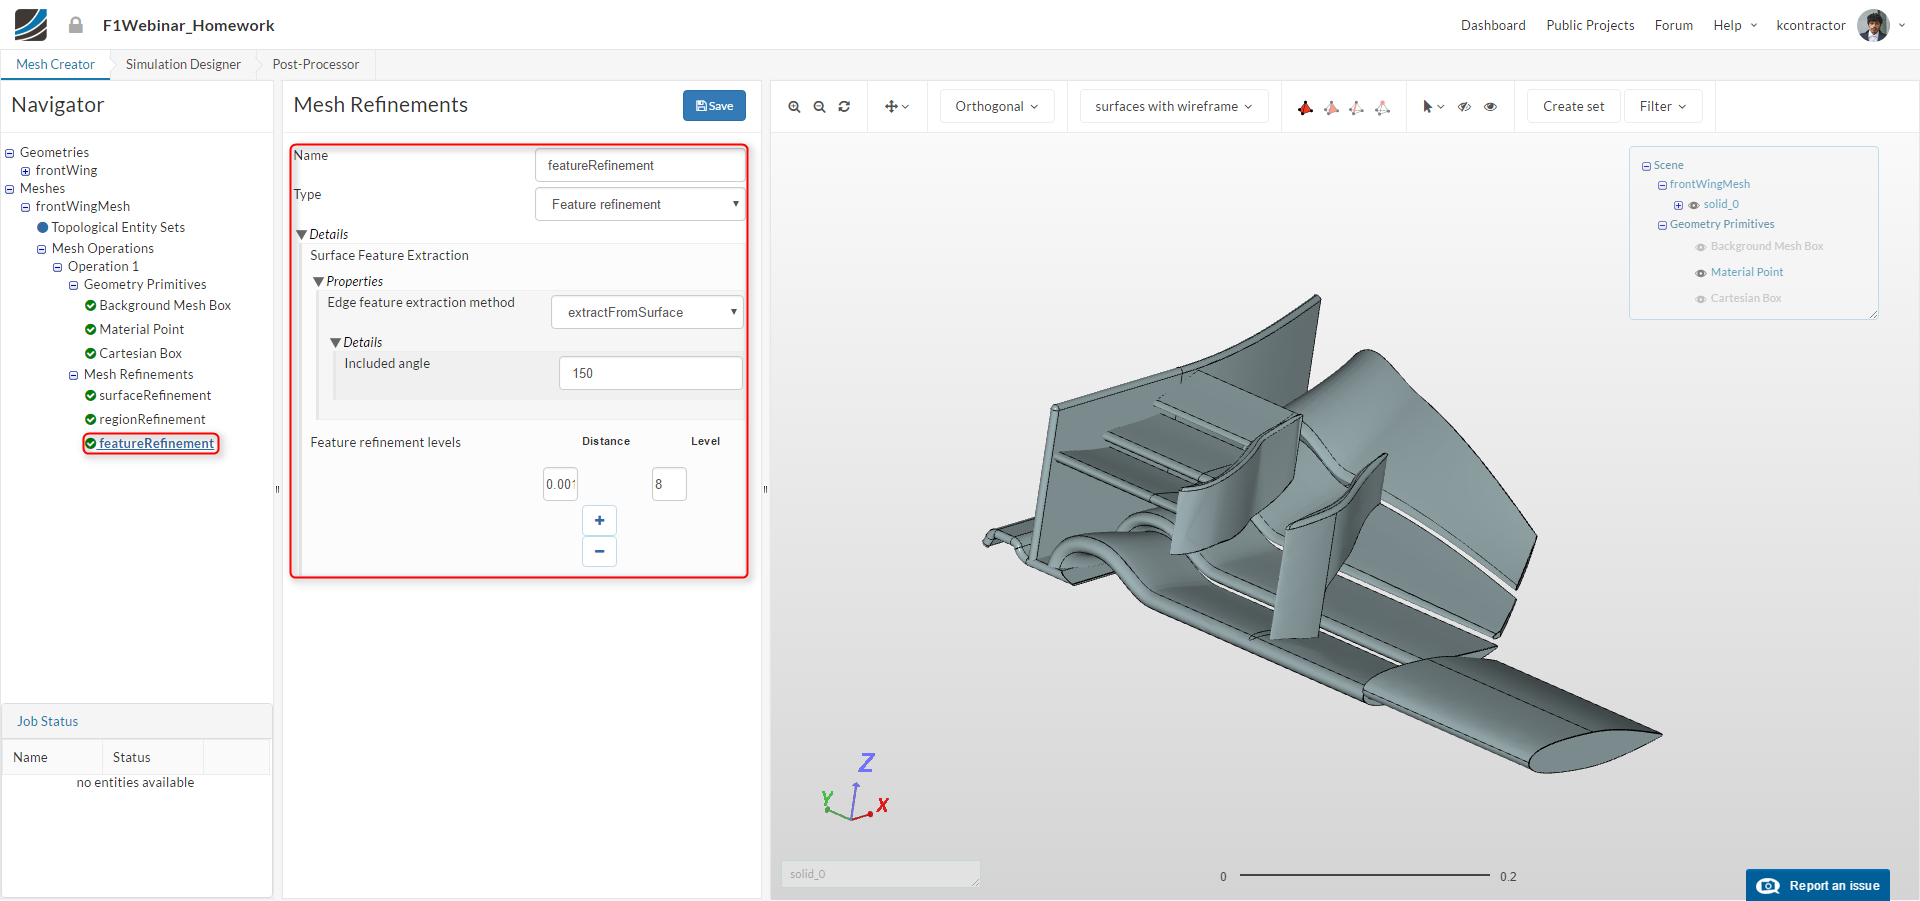Open the Orthogonal projection dropdown
The height and width of the screenshot is (901, 1920).
[996, 106]
